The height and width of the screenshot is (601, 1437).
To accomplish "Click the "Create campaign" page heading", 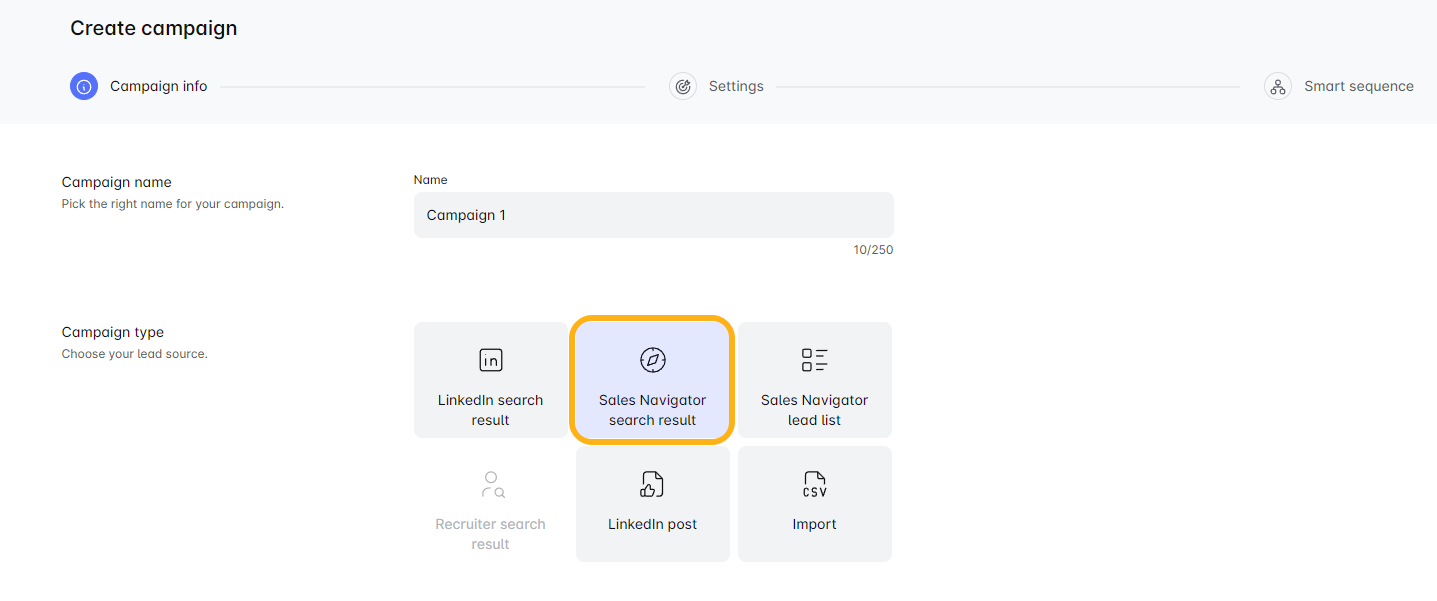I will pyautogui.click(x=153, y=28).
